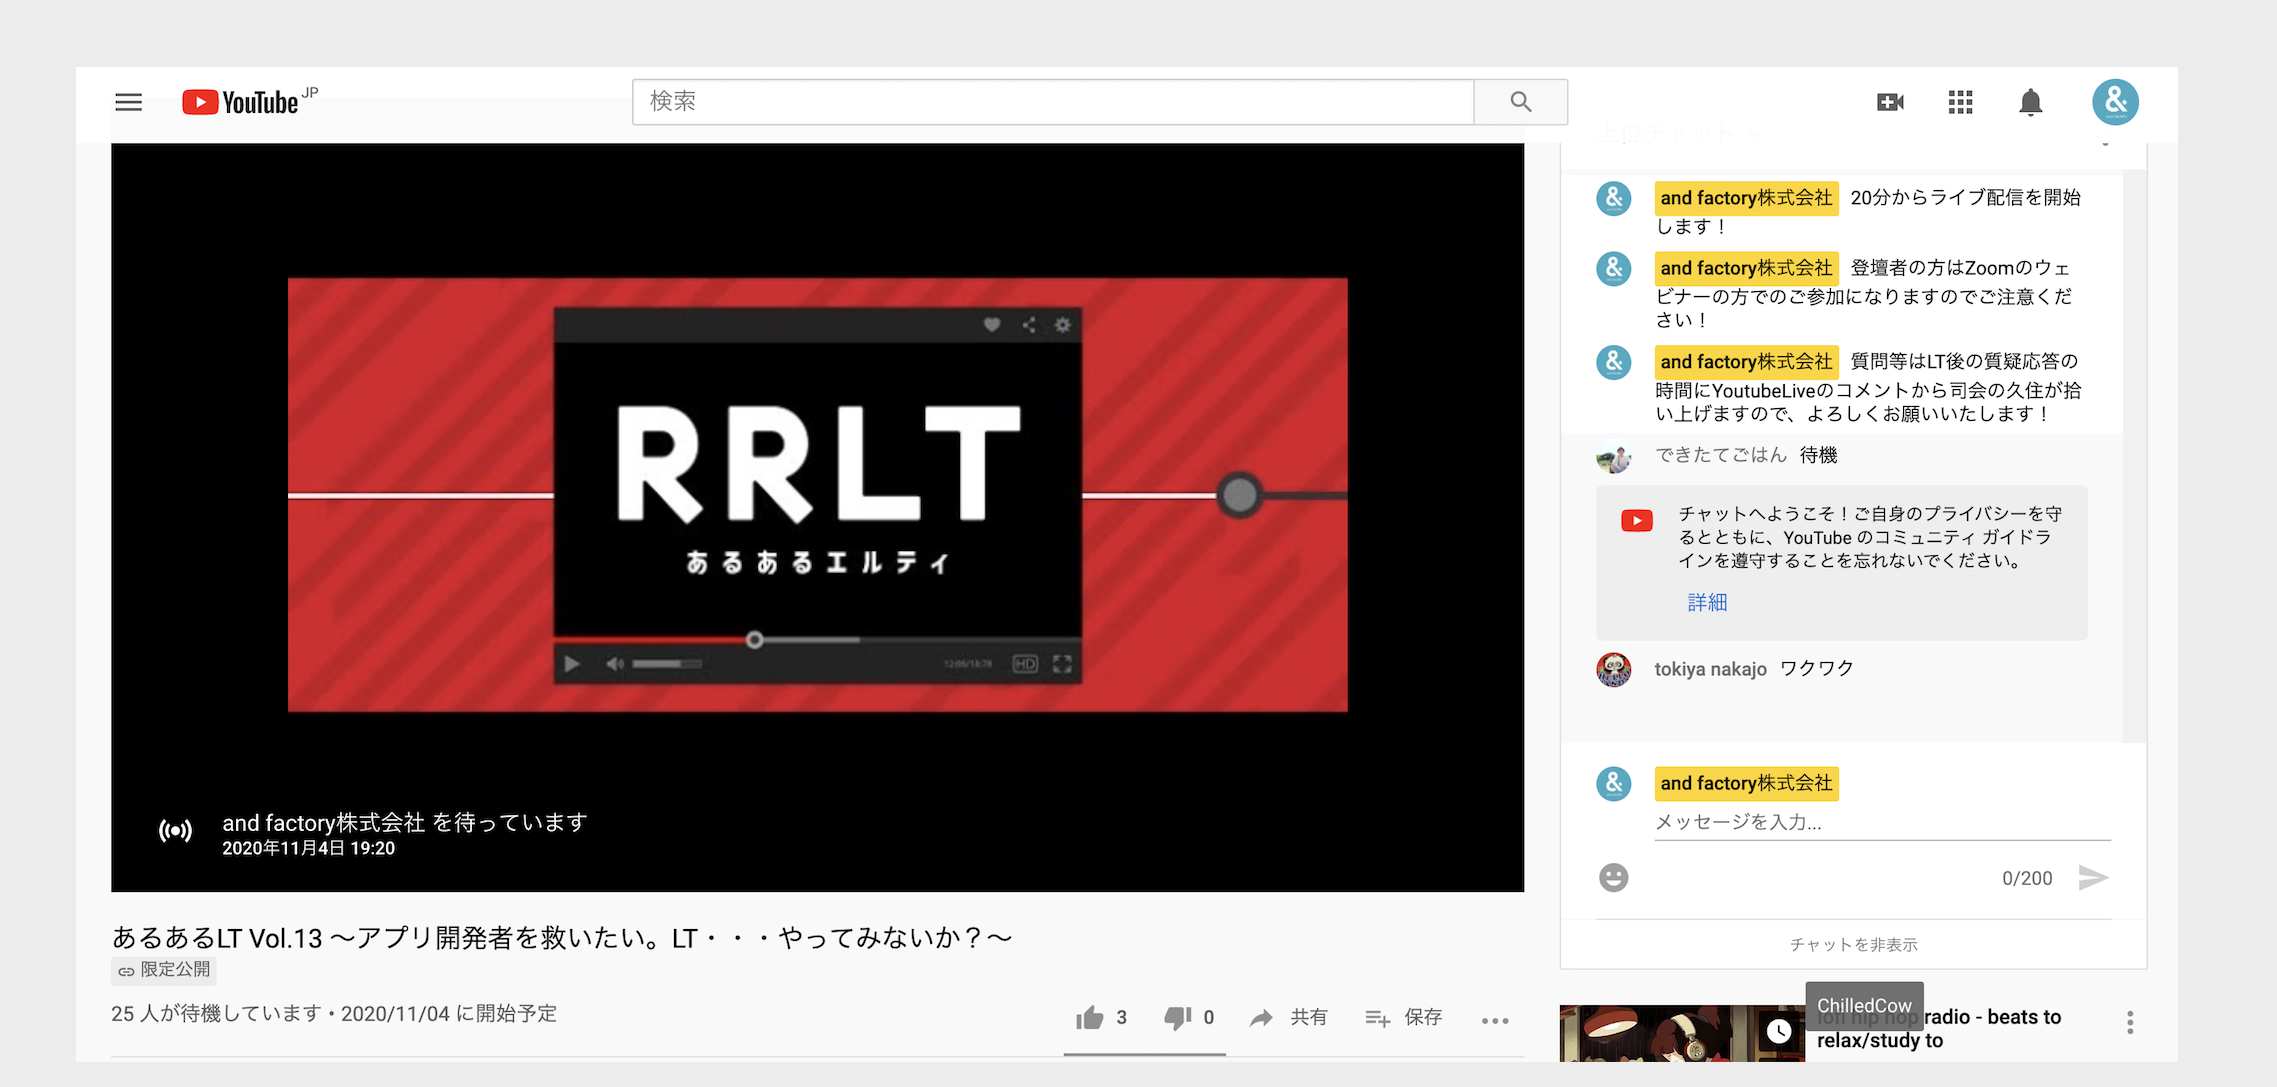The height and width of the screenshot is (1087, 2277).
Task: Open the YouTube apps grid icon
Action: 1960,101
